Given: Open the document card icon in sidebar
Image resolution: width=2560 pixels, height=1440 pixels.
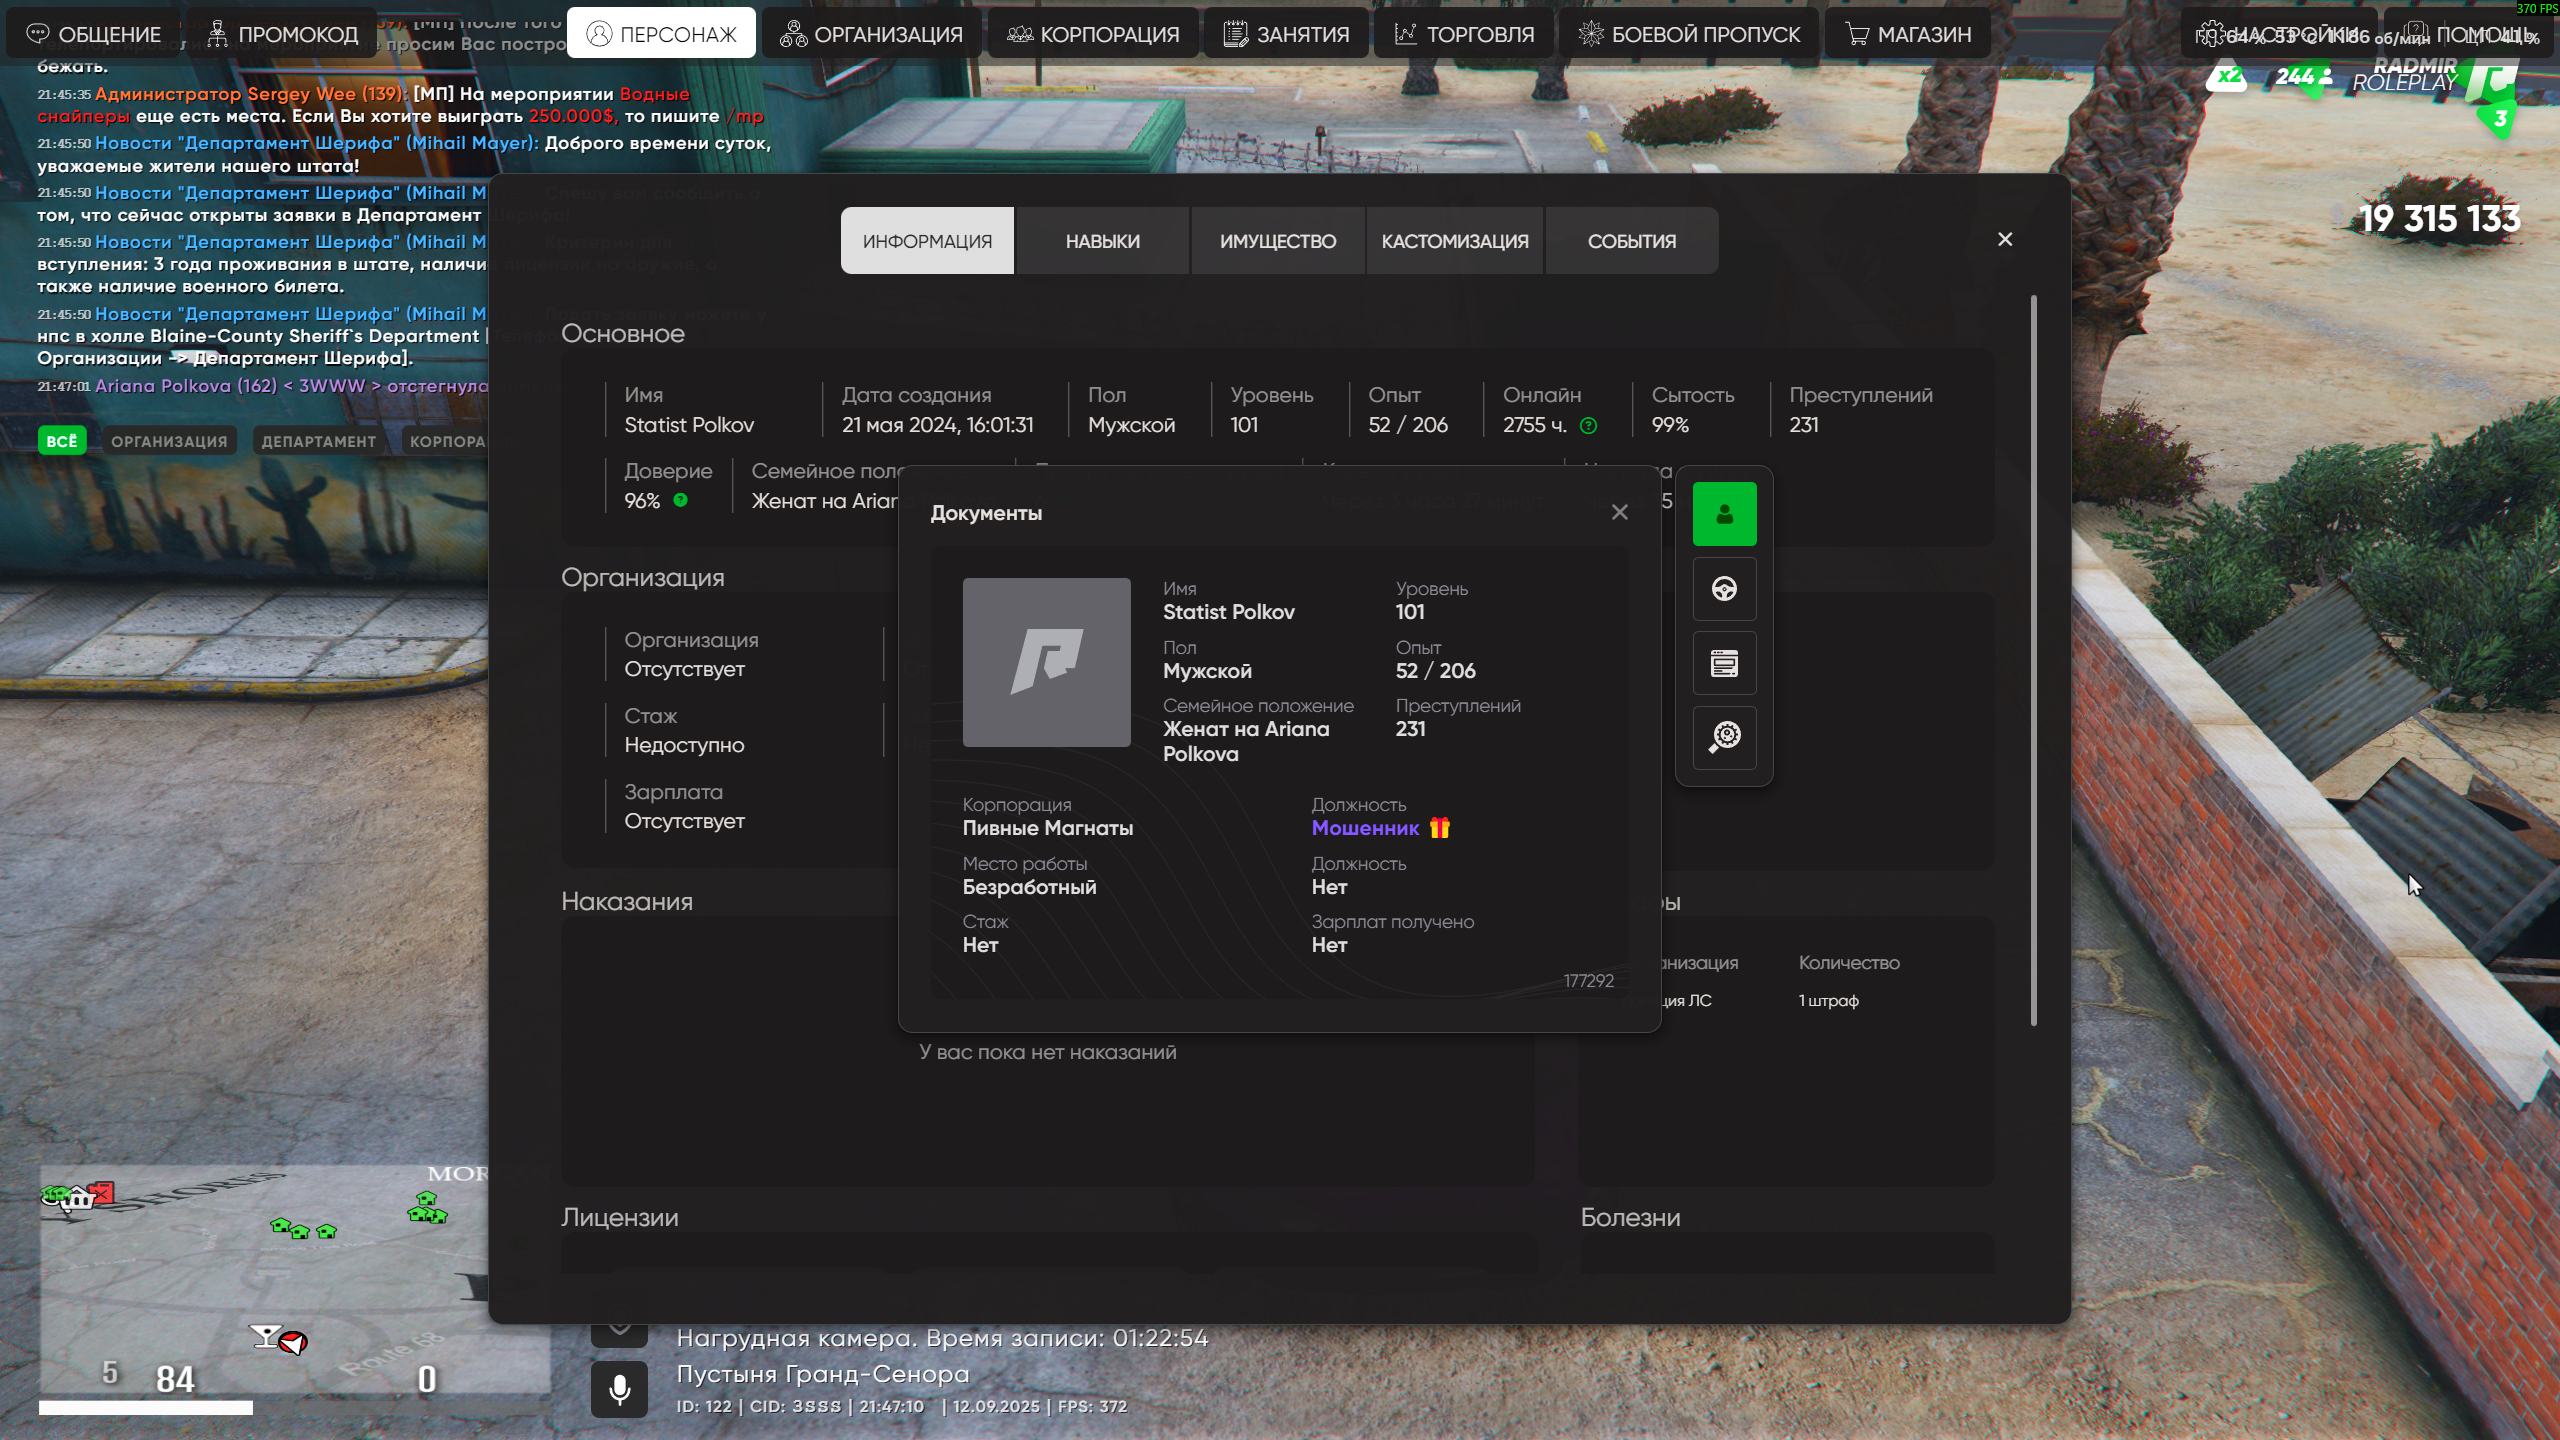Looking at the screenshot, I should [x=1724, y=663].
